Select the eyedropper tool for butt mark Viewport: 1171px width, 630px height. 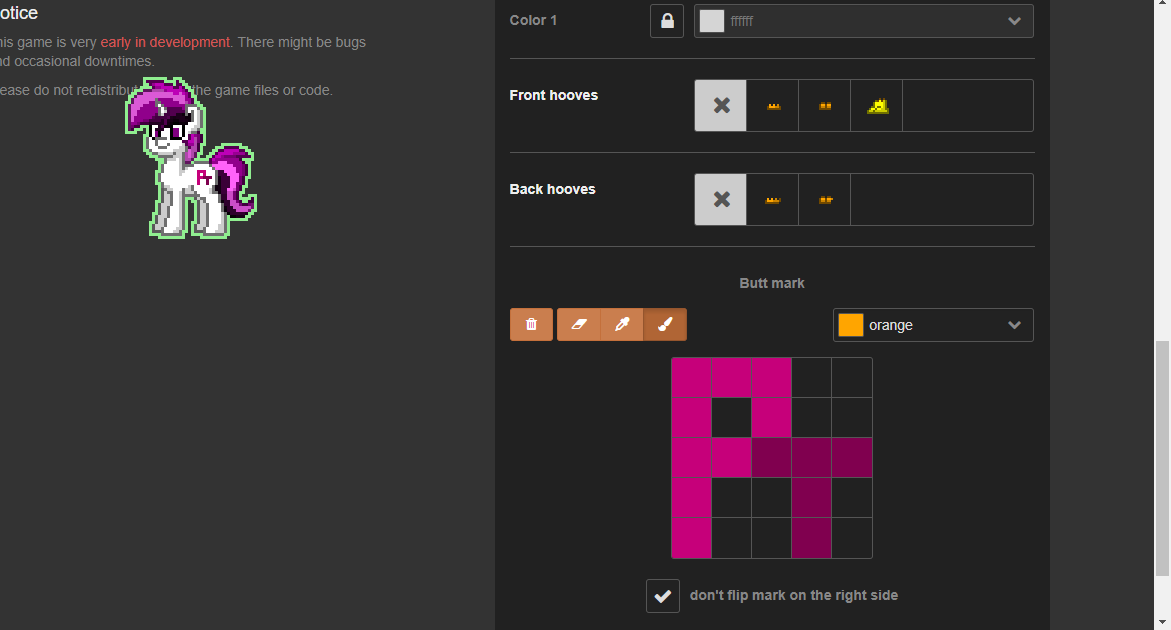pyautogui.click(x=622, y=325)
